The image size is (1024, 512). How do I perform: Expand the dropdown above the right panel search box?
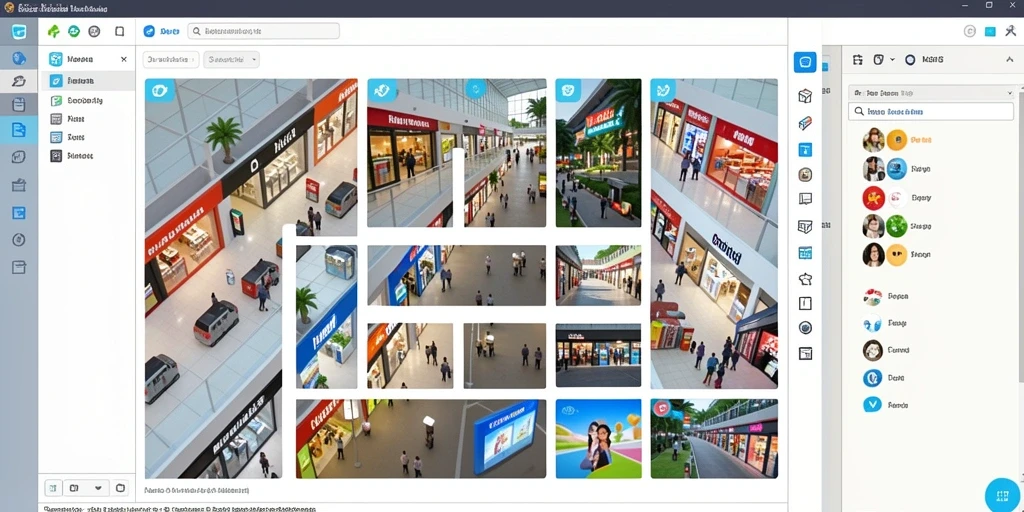point(931,93)
